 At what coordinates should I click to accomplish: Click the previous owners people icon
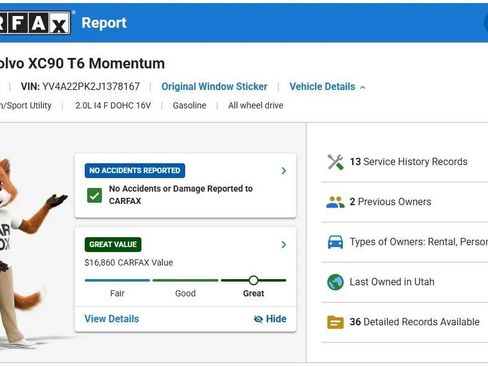point(335,202)
